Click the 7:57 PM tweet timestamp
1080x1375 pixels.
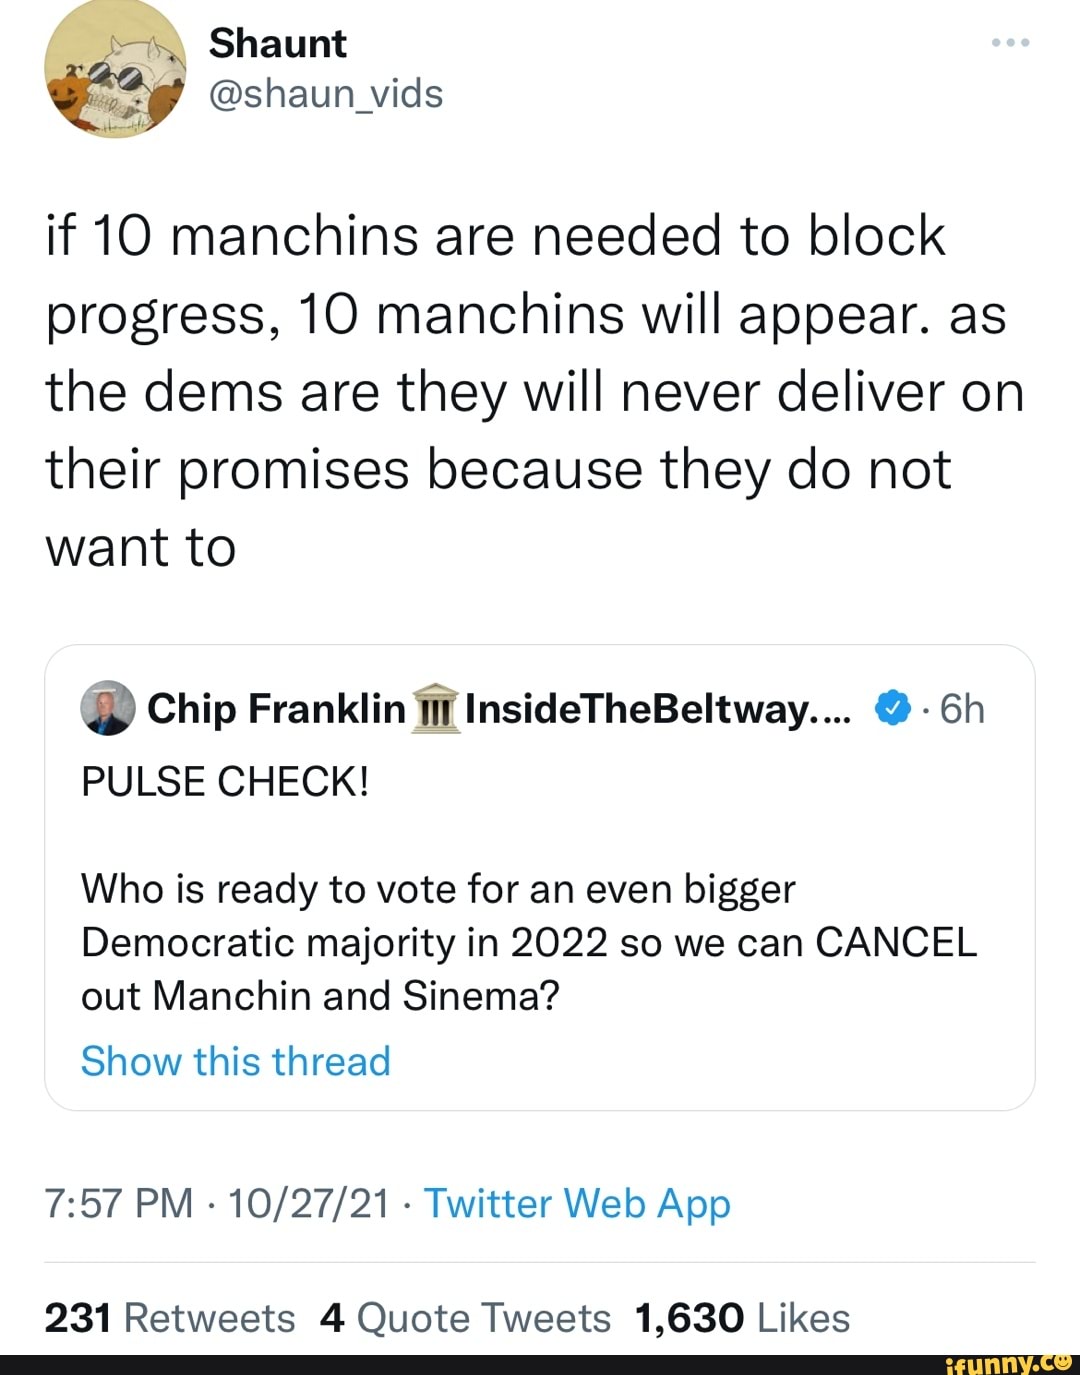pos(119,1203)
